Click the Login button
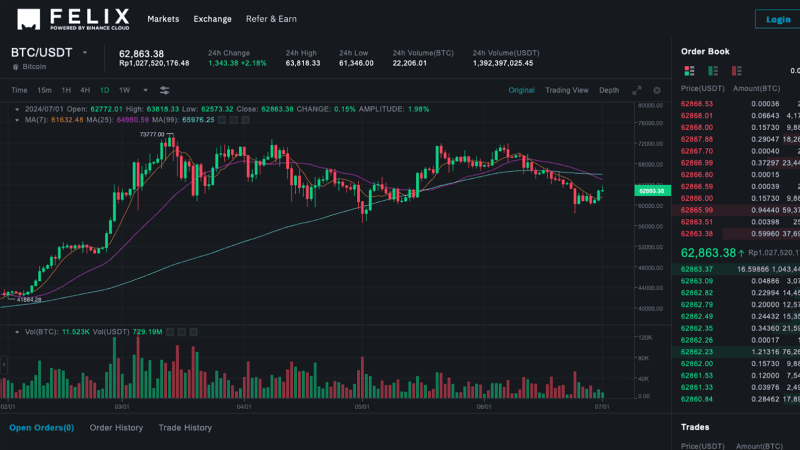The image size is (800, 450). coord(778,19)
